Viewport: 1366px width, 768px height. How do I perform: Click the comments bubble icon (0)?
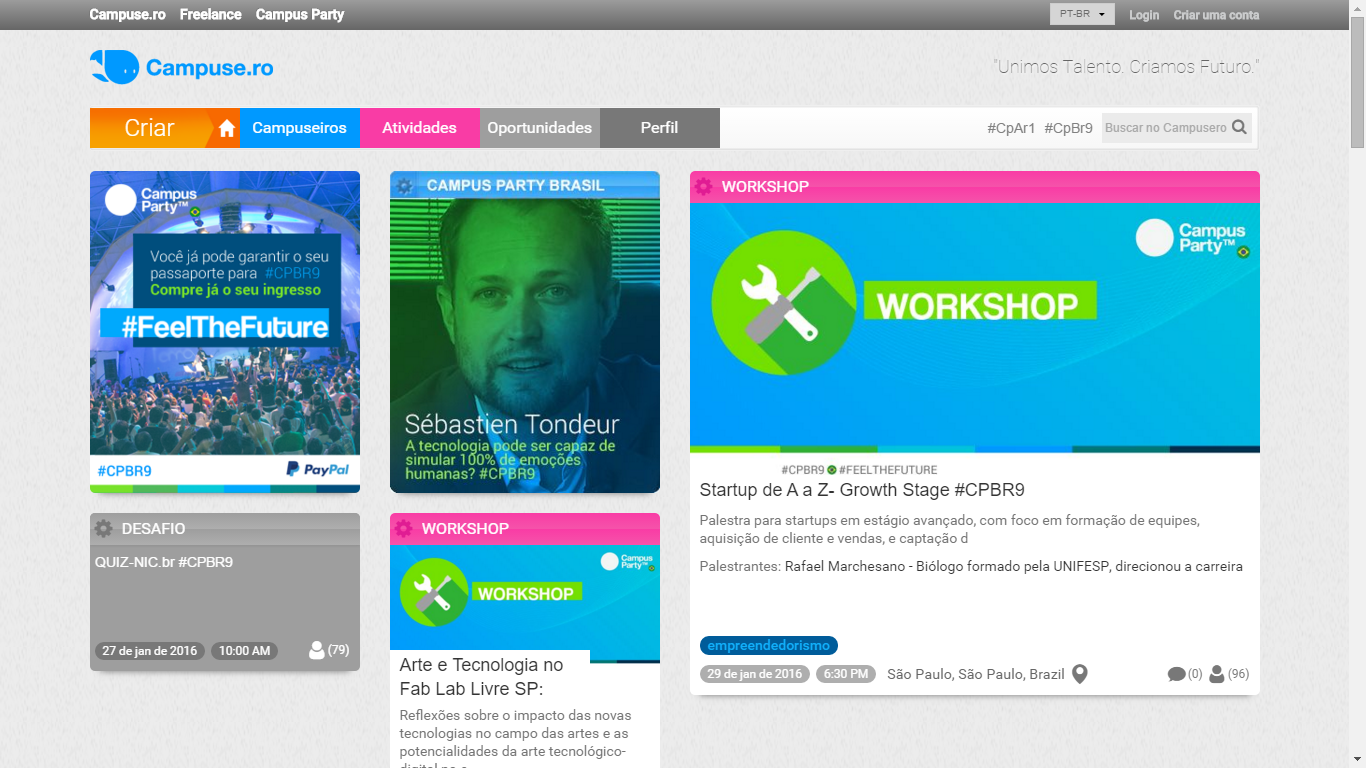point(1176,674)
